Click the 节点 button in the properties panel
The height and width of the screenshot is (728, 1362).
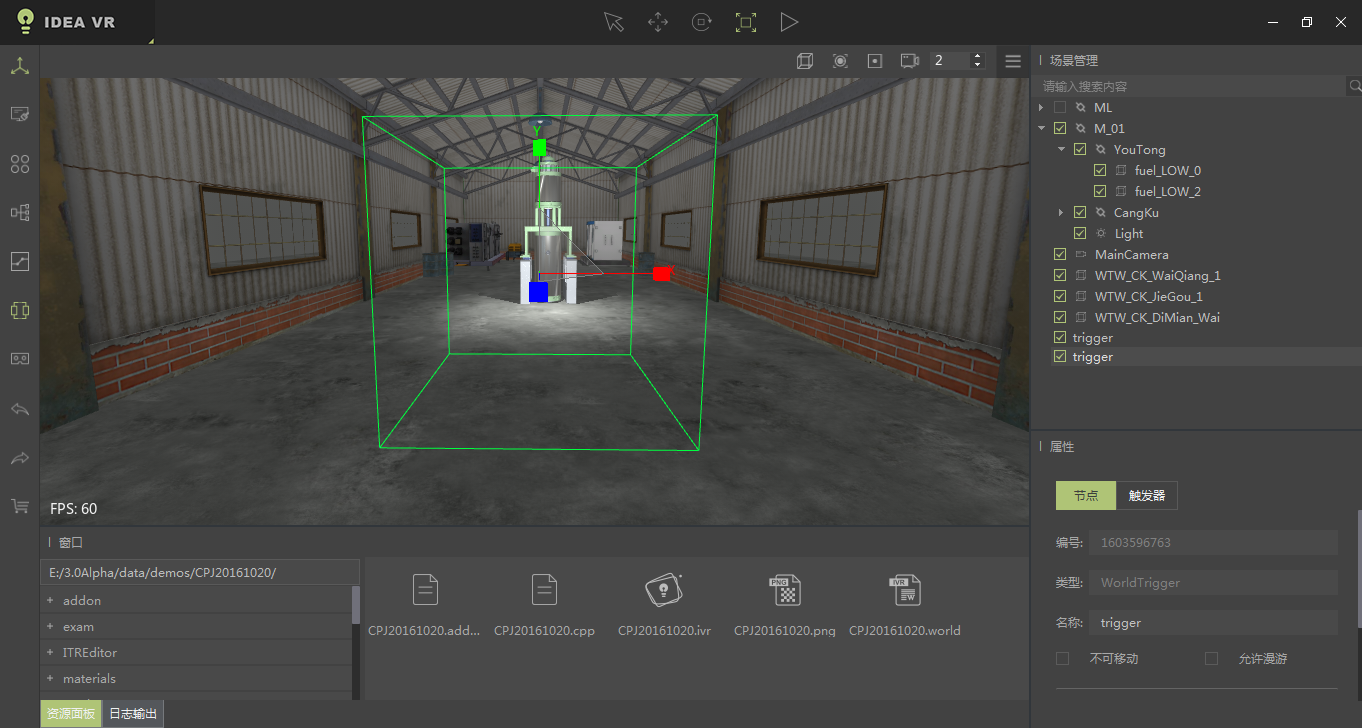click(x=1085, y=495)
